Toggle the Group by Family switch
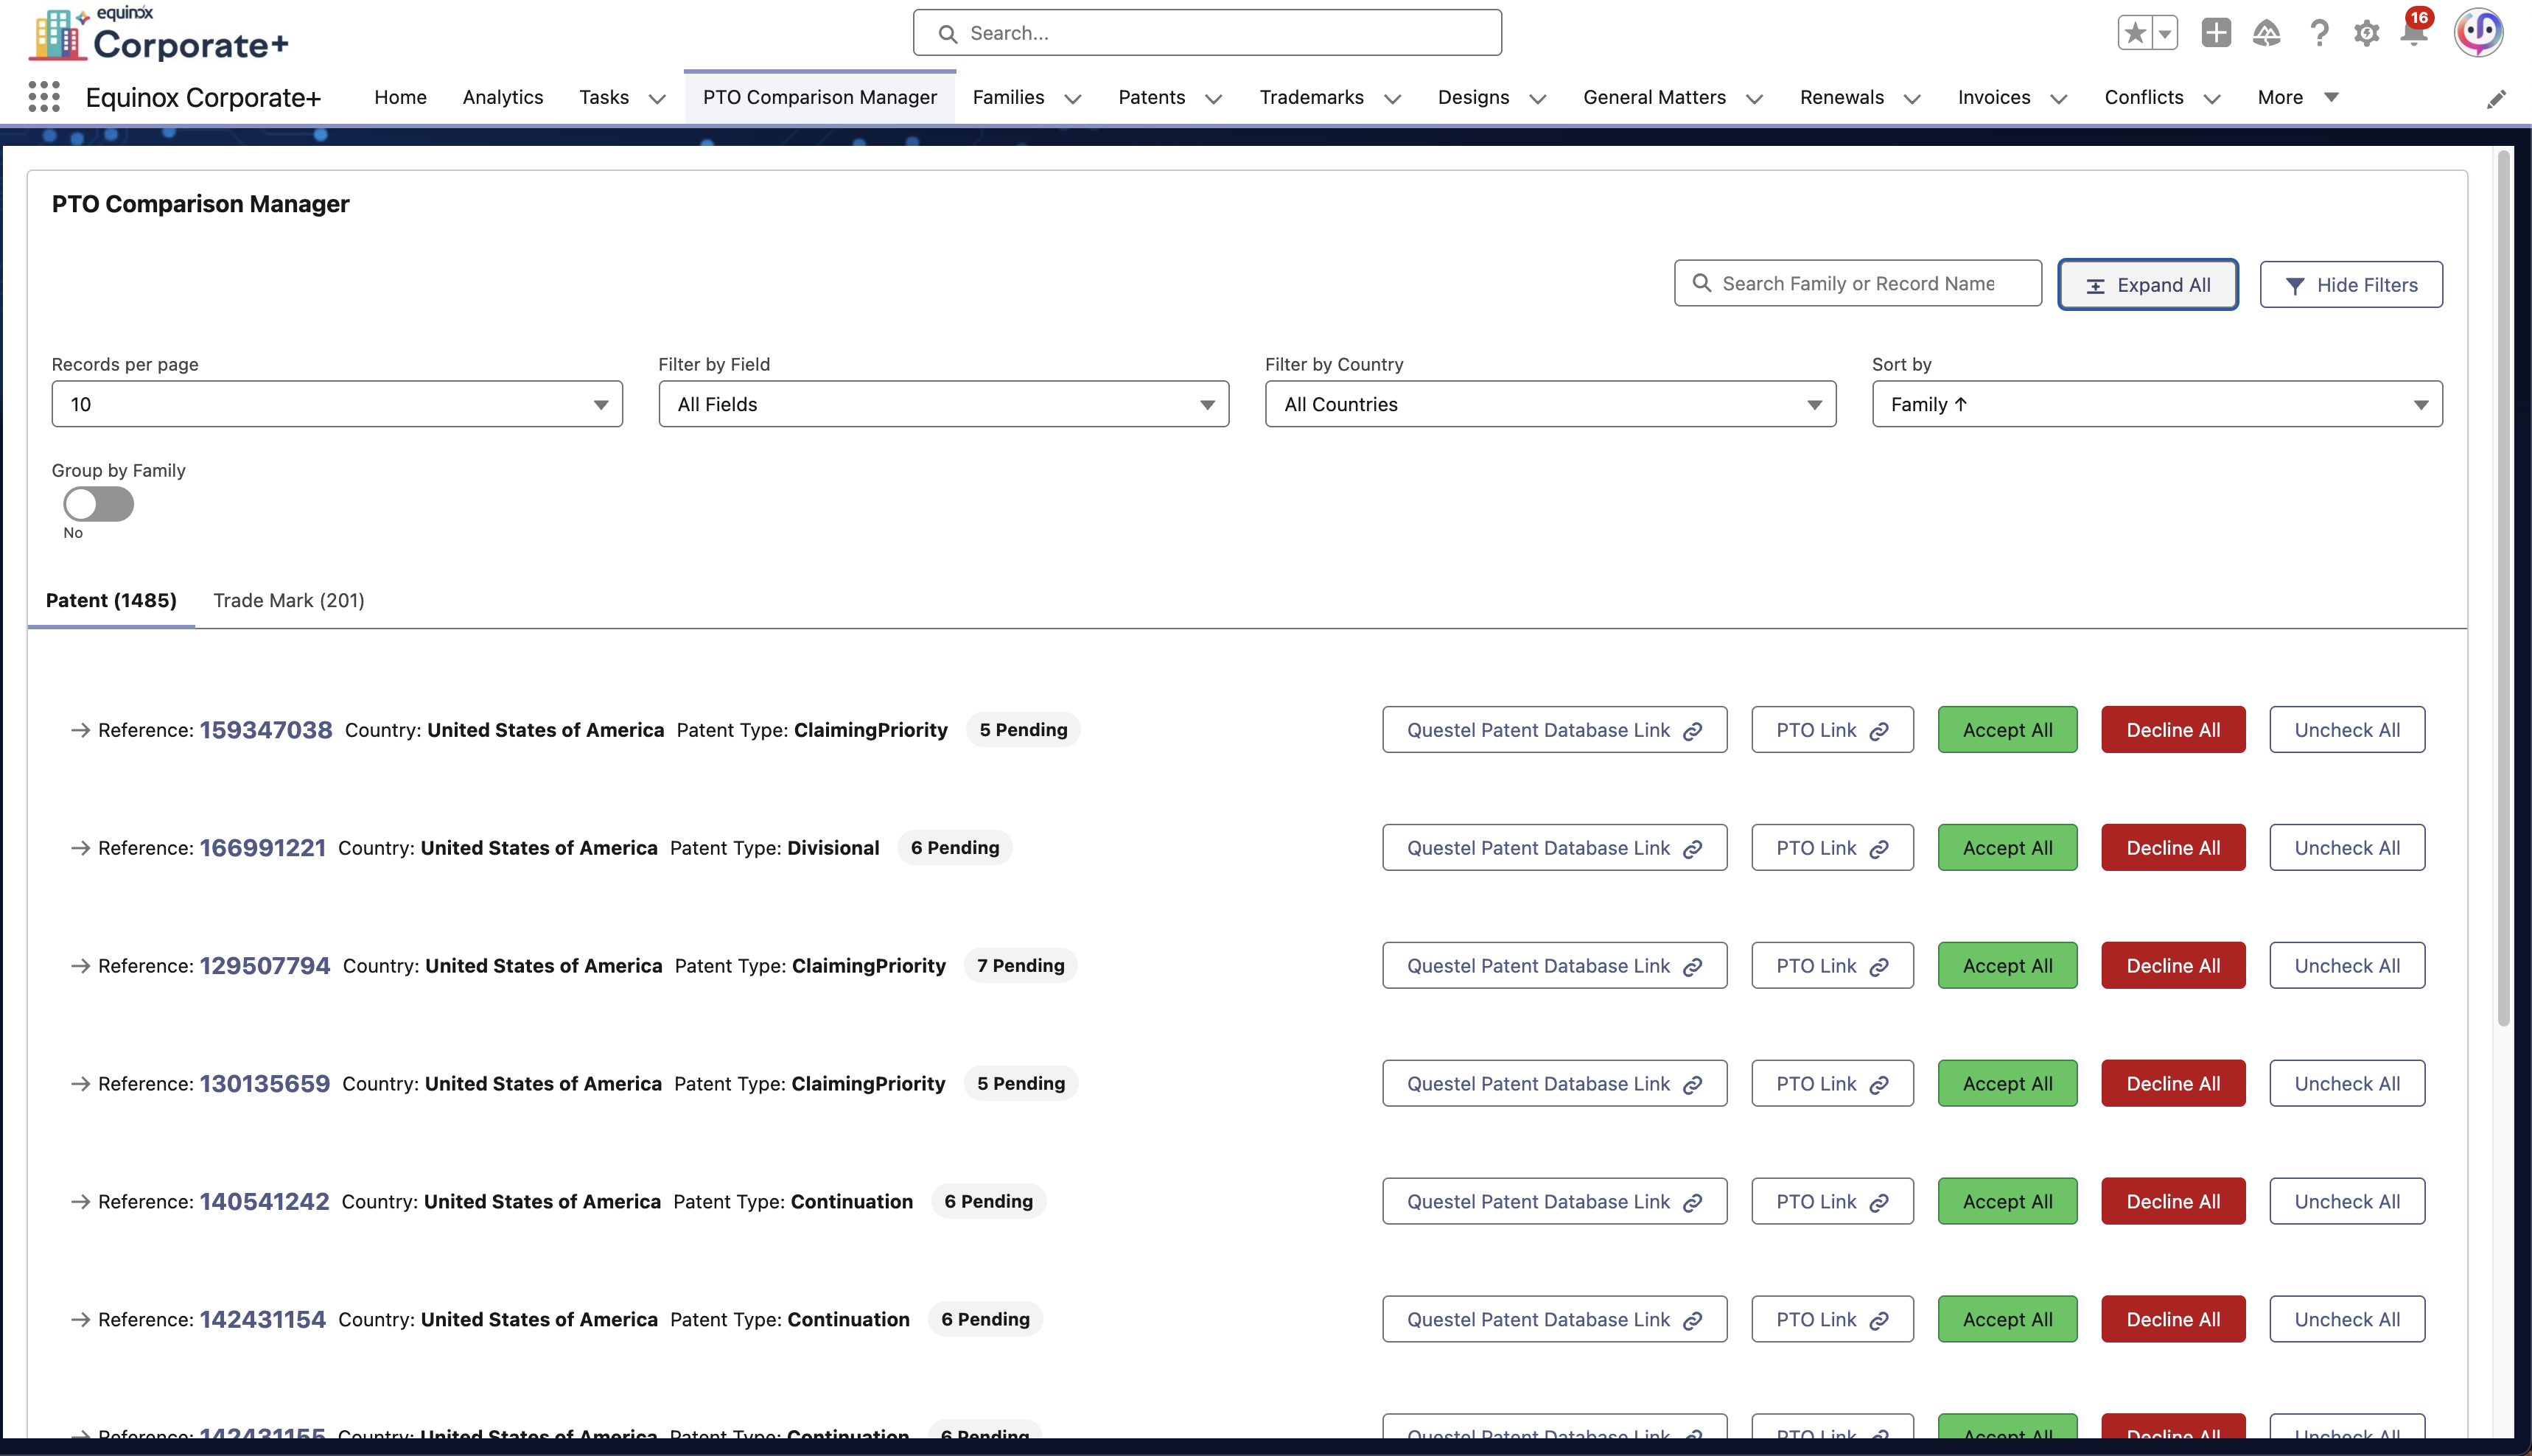This screenshot has width=2532, height=1456. click(x=98, y=504)
